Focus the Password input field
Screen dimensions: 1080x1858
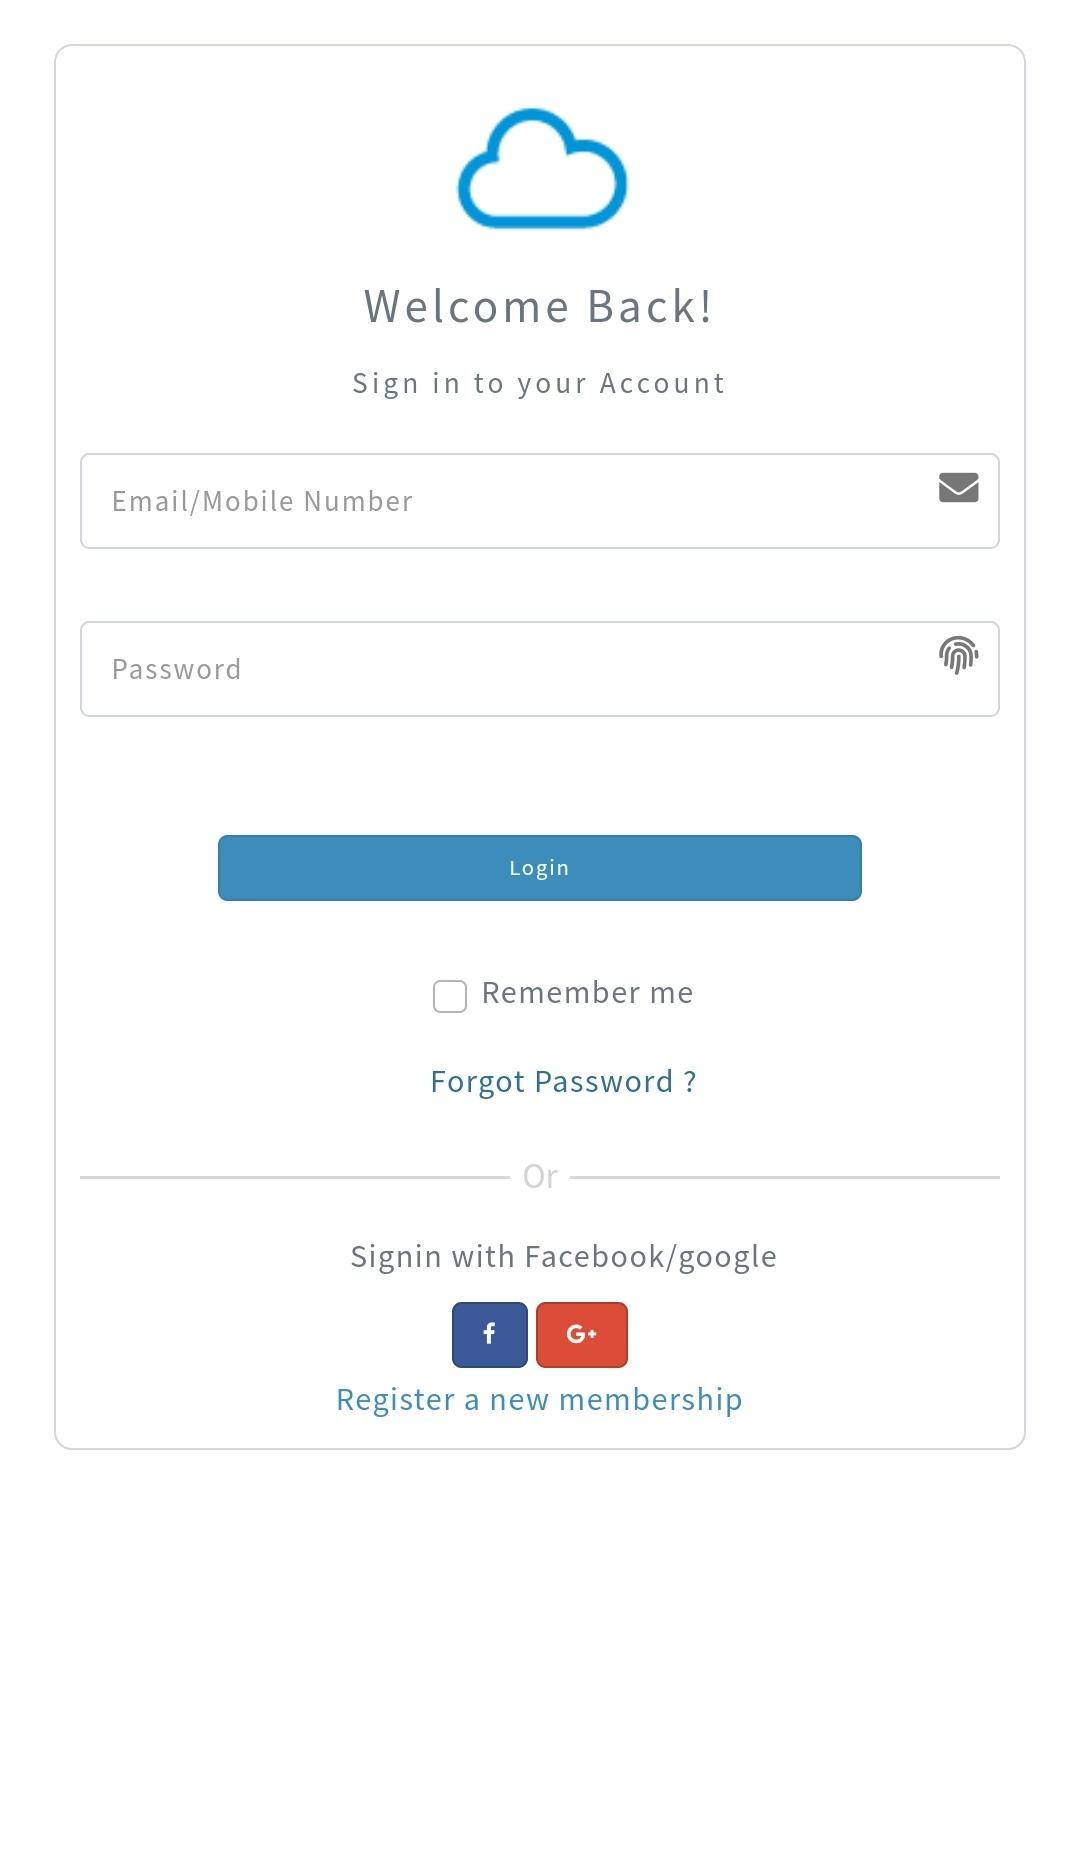[540, 669]
